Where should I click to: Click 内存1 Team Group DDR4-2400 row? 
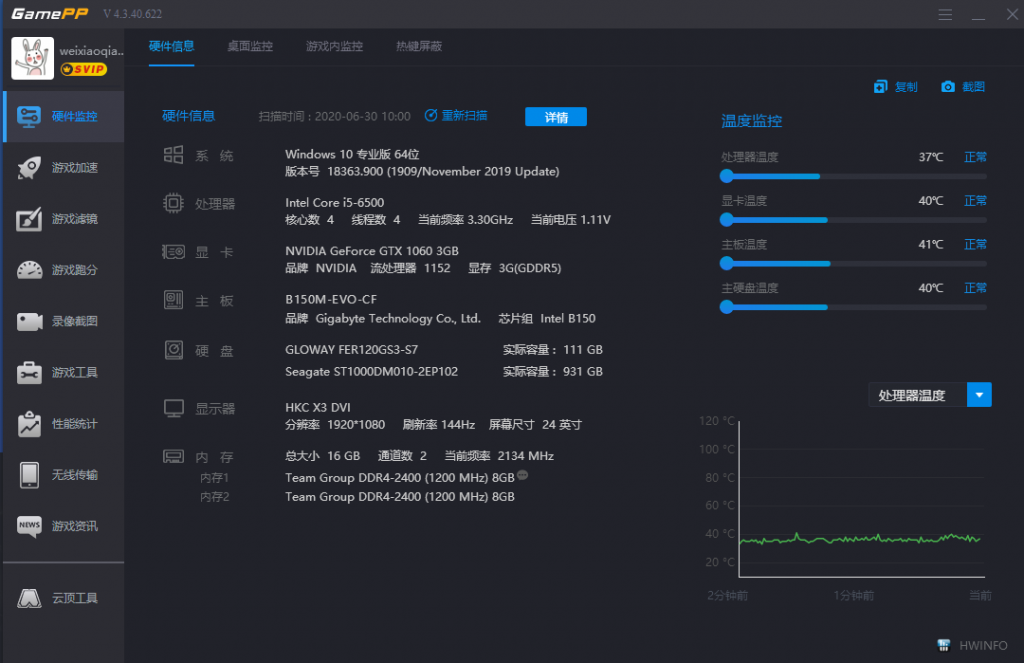(400, 477)
